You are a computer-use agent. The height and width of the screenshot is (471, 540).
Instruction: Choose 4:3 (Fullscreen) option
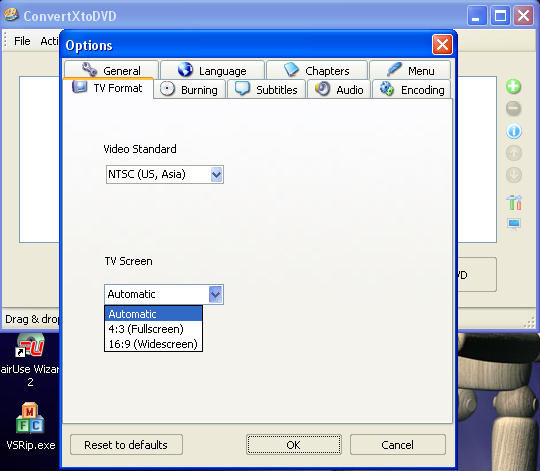coord(153,329)
